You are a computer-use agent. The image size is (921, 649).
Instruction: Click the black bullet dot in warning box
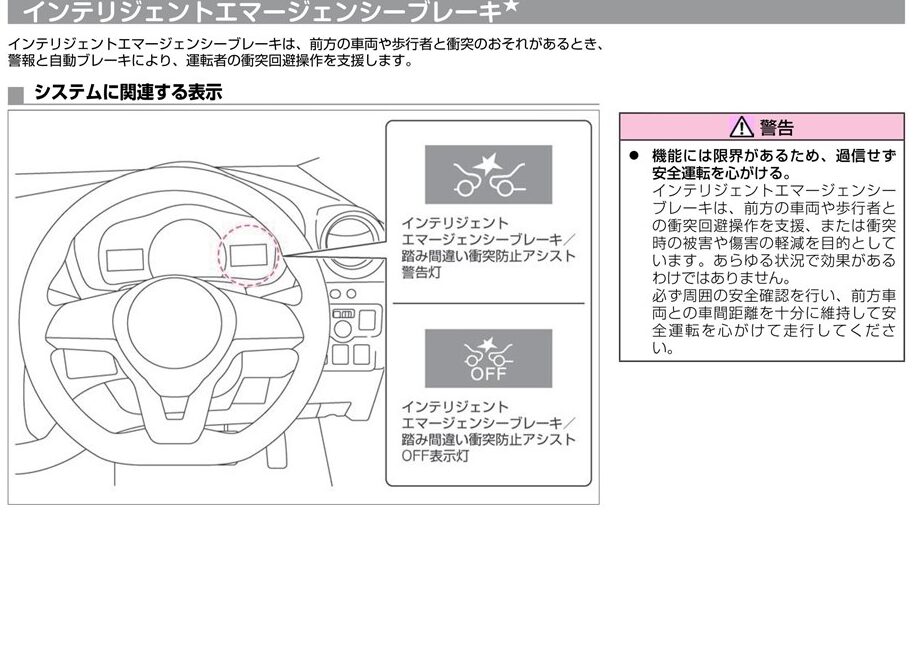pyautogui.click(x=633, y=157)
